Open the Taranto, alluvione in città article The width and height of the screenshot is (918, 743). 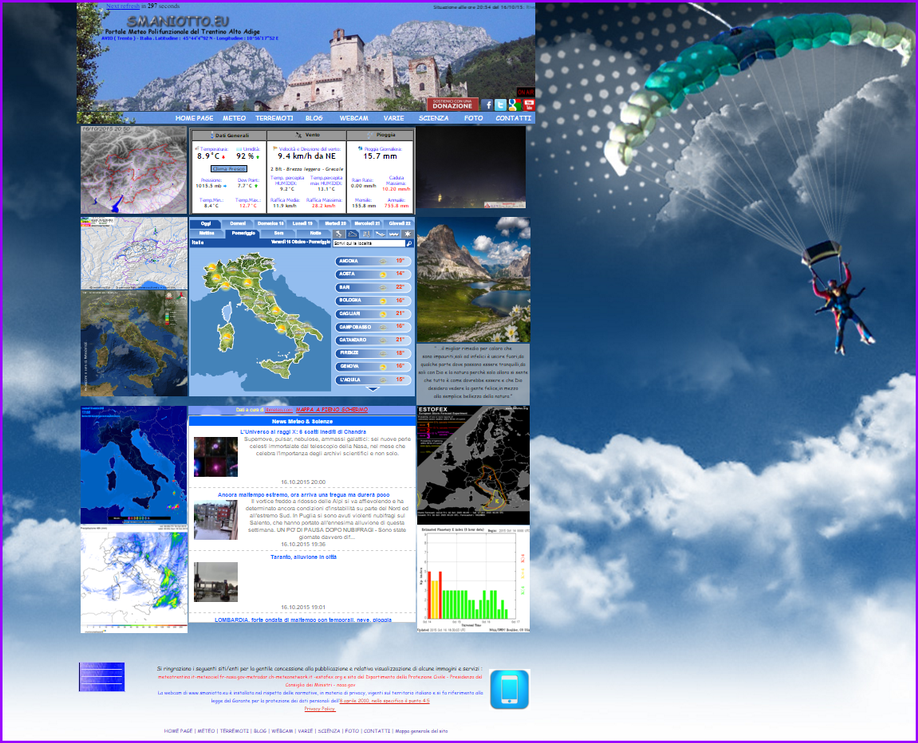pyautogui.click(x=303, y=557)
